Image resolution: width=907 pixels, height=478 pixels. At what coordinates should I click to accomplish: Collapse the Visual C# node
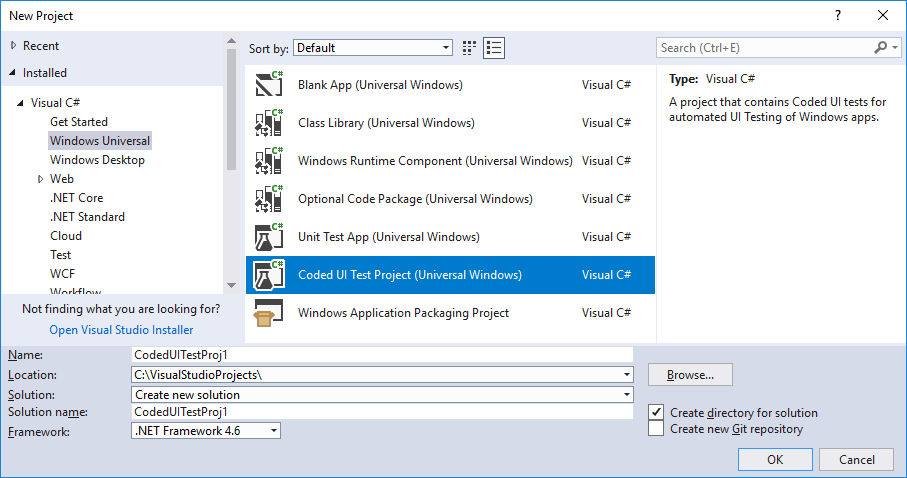(x=20, y=102)
